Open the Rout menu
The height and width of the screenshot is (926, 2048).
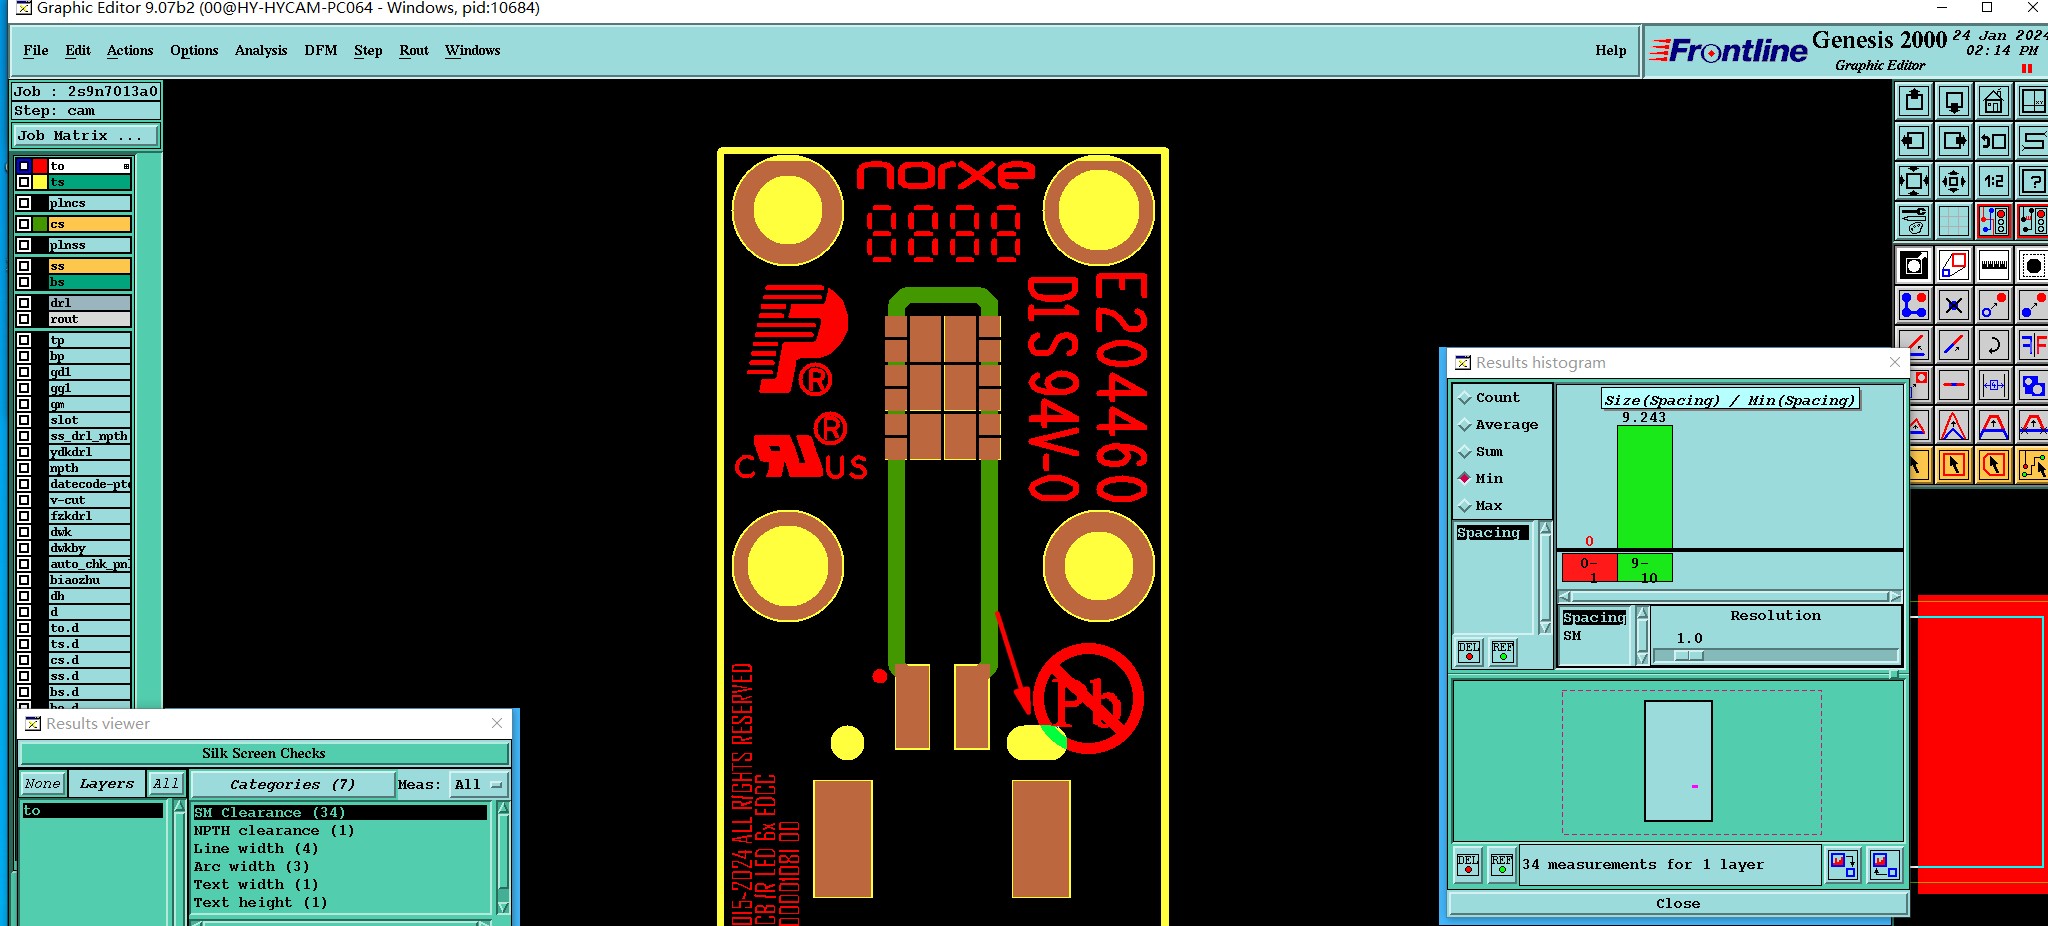[414, 51]
